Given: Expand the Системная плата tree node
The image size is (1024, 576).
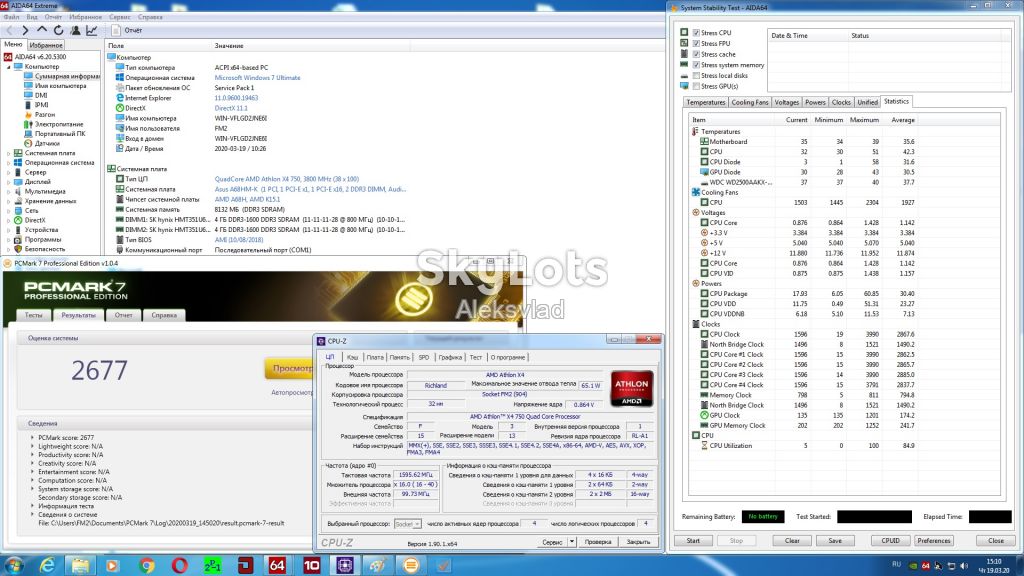Looking at the screenshot, I should tap(8, 153).
